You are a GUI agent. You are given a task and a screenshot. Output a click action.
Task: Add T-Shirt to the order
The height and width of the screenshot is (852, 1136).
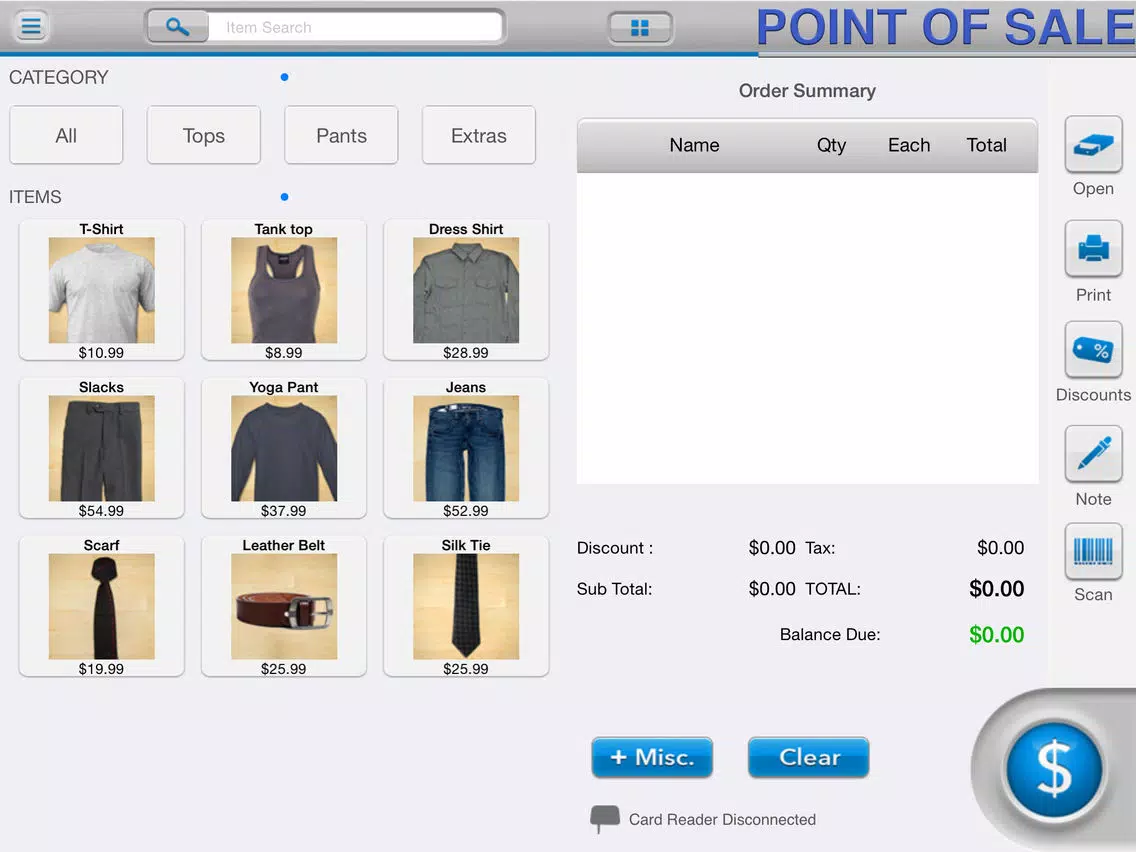pyautogui.click(x=101, y=290)
